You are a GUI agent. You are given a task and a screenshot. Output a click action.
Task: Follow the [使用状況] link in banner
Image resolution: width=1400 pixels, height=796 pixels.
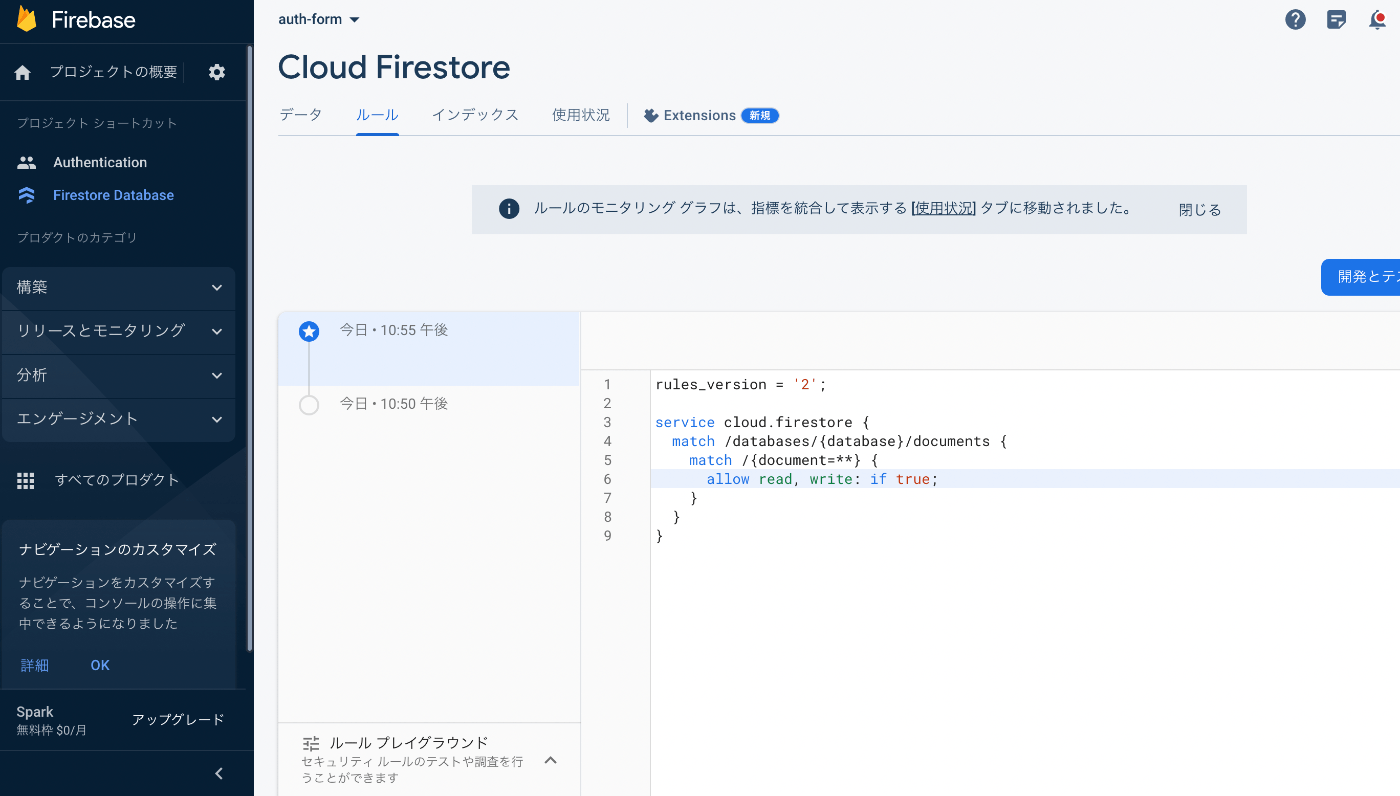pyautogui.click(x=943, y=208)
